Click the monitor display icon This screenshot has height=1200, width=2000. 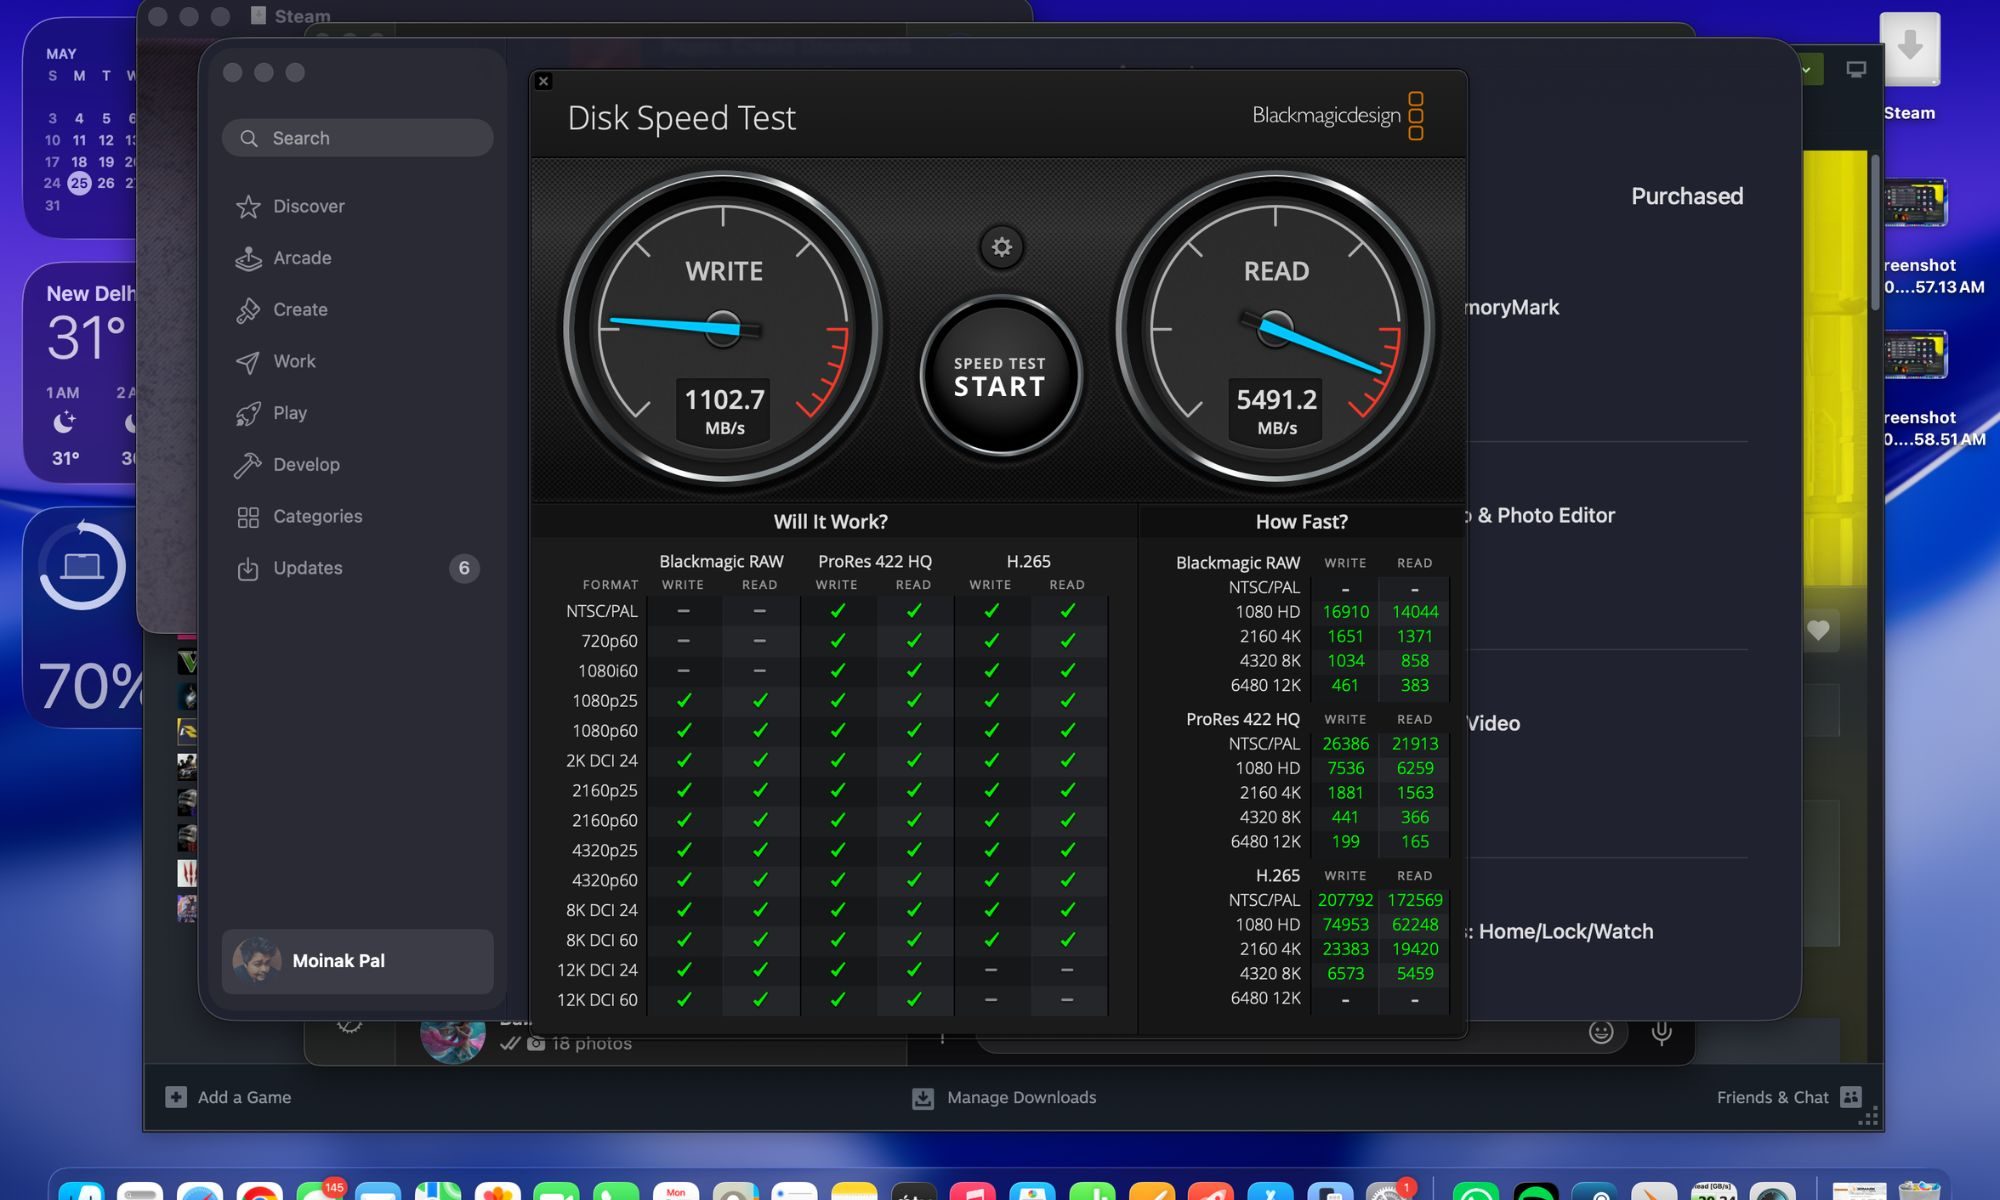click(x=1856, y=70)
